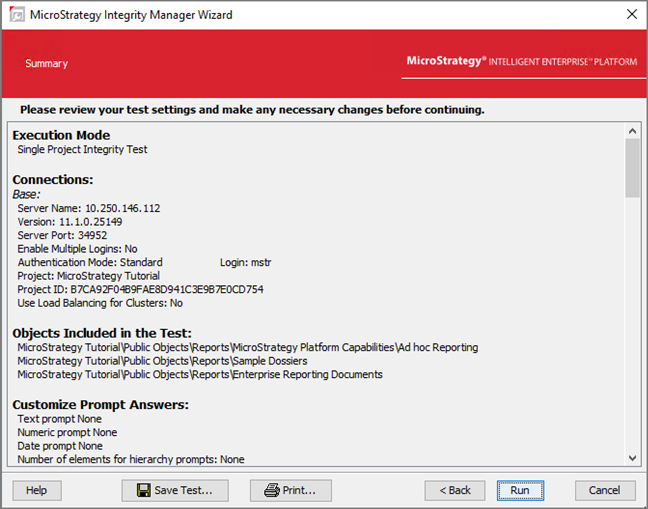648x509 pixels.
Task: Click the Execution Mode heading
Action: [61, 135]
